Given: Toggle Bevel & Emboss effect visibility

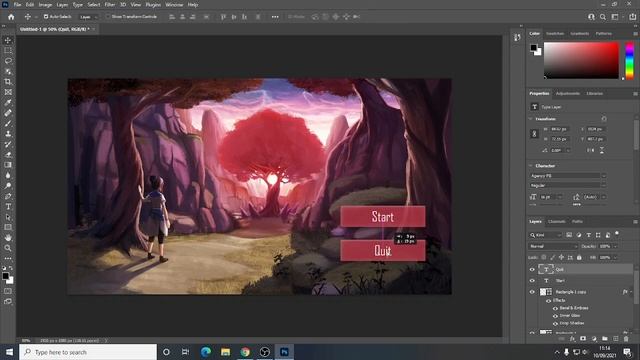Looking at the screenshot, I should pyautogui.click(x=555, y=308).
